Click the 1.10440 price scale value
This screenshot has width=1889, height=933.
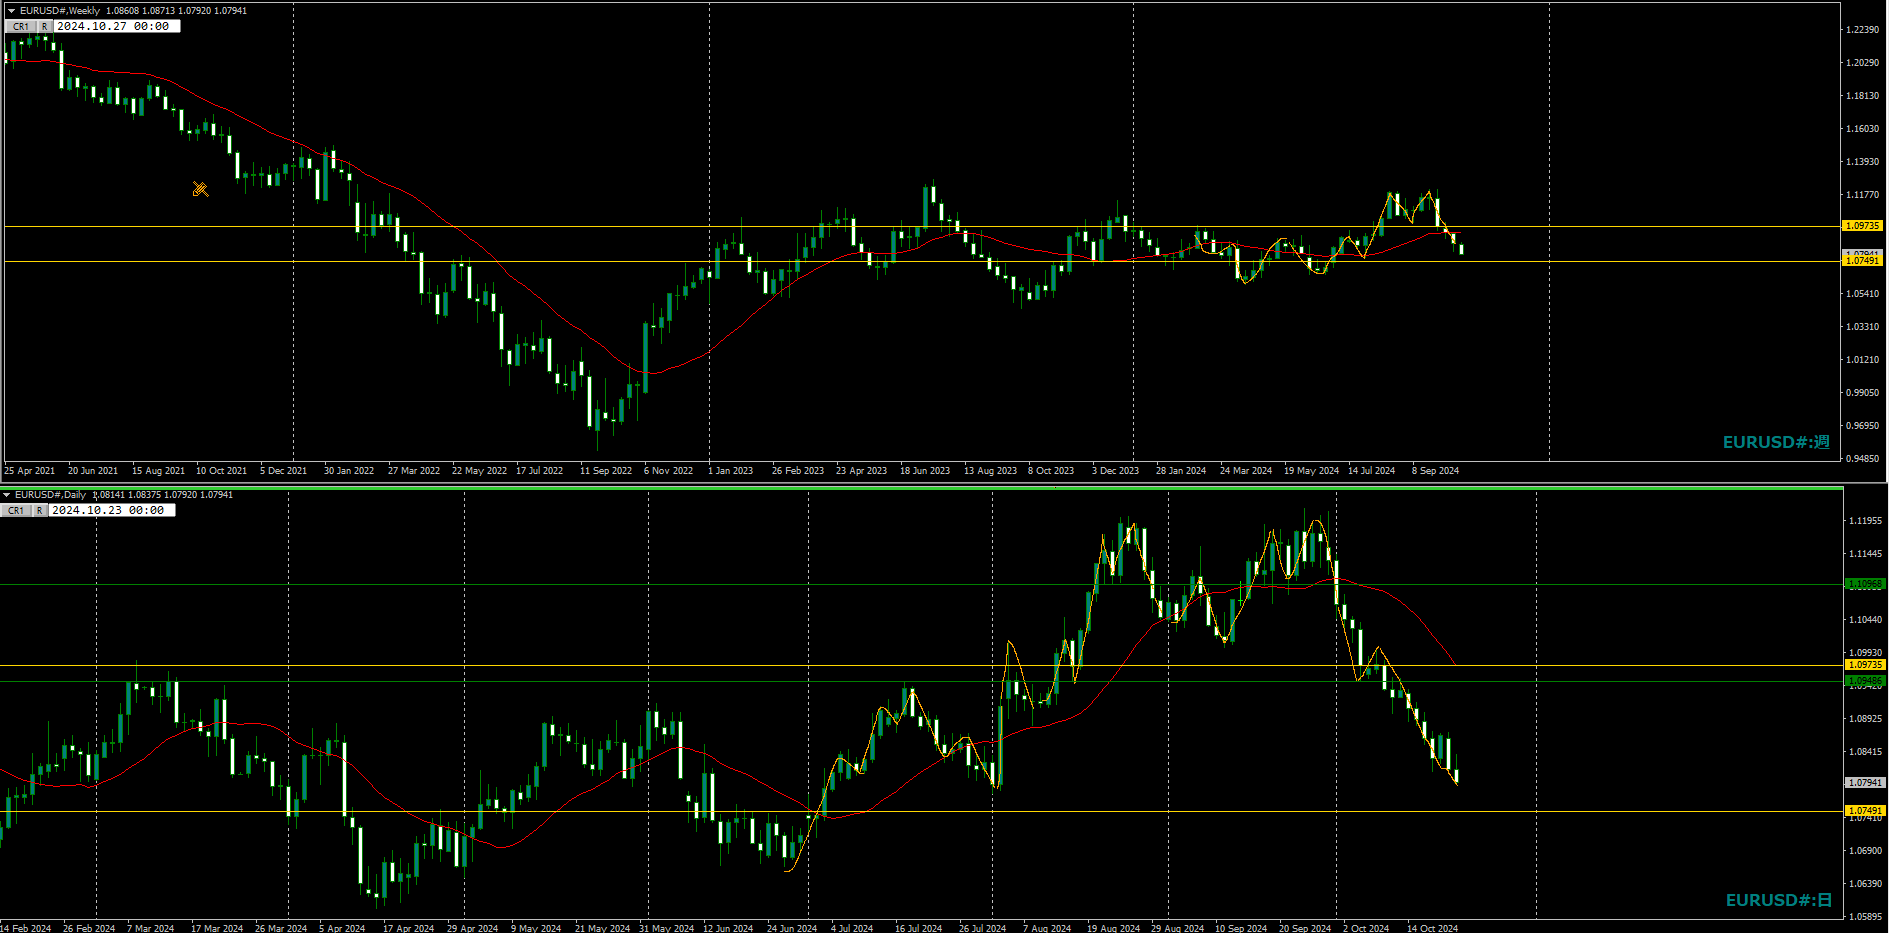click(1866, 620)
